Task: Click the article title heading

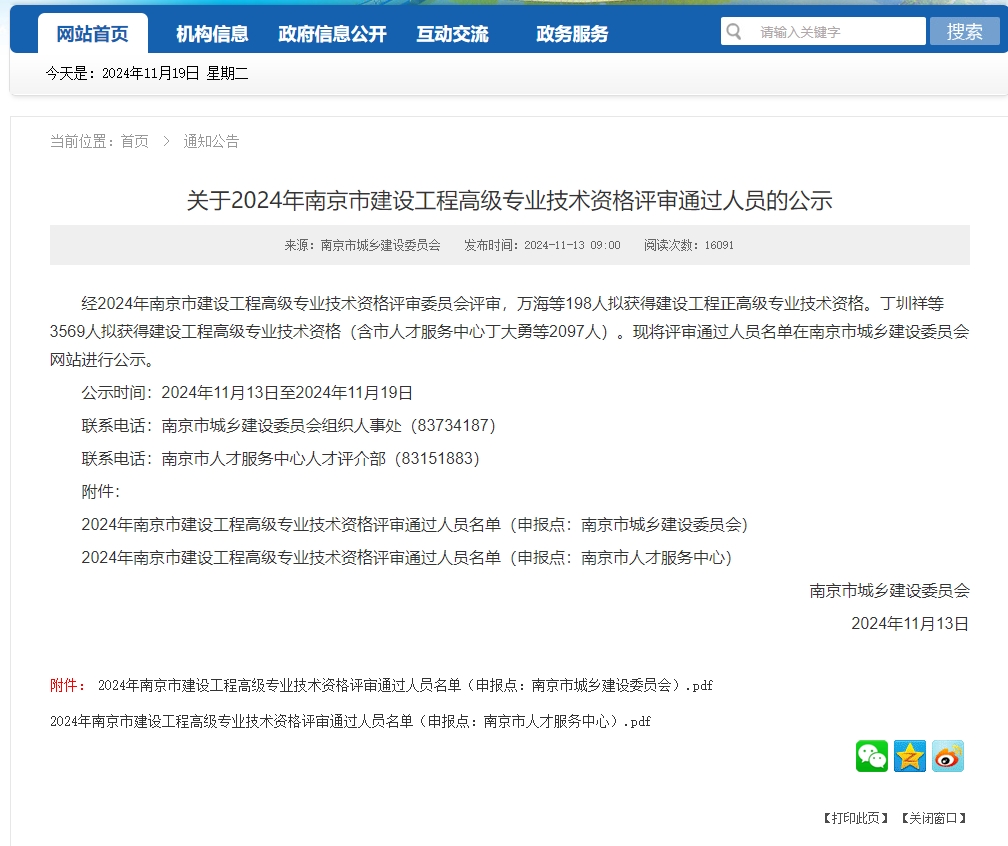Action: 509,200
